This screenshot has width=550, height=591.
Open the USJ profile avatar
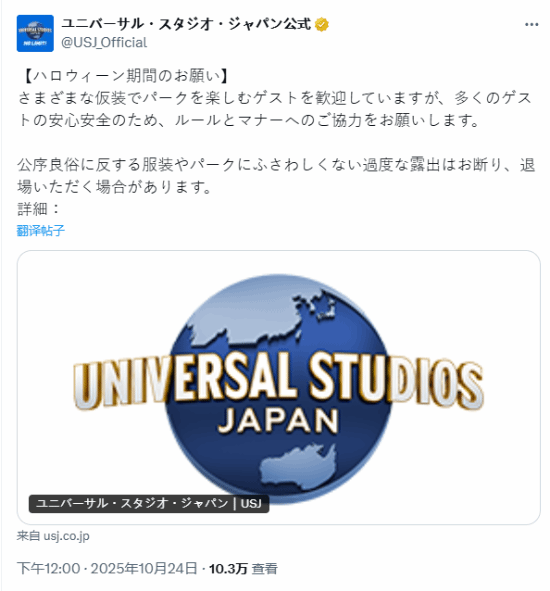pos(35,33)
